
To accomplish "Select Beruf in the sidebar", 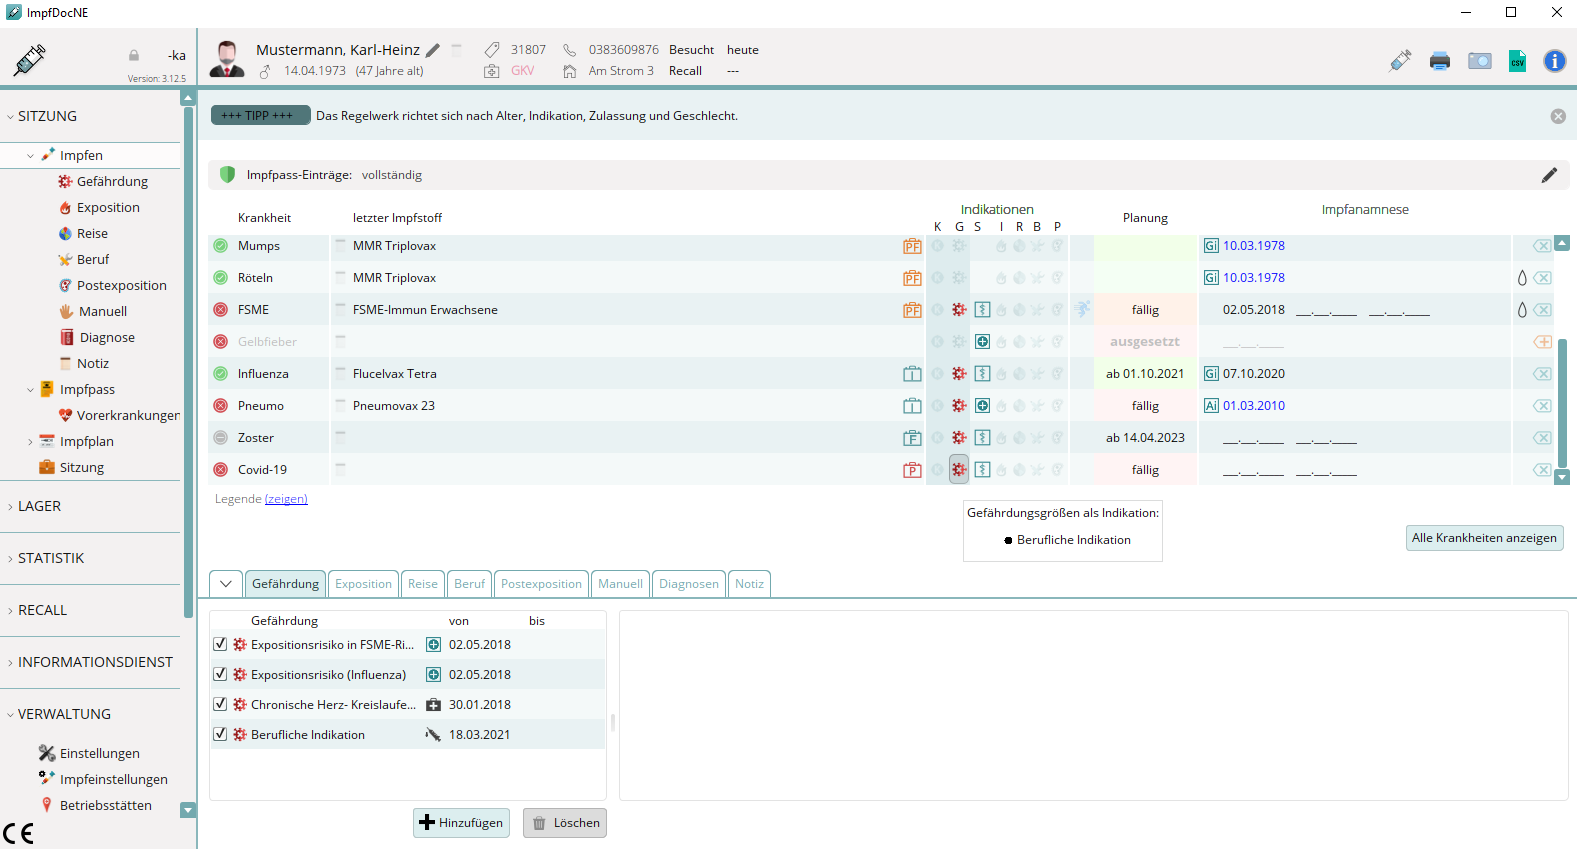I will (93, 259).
